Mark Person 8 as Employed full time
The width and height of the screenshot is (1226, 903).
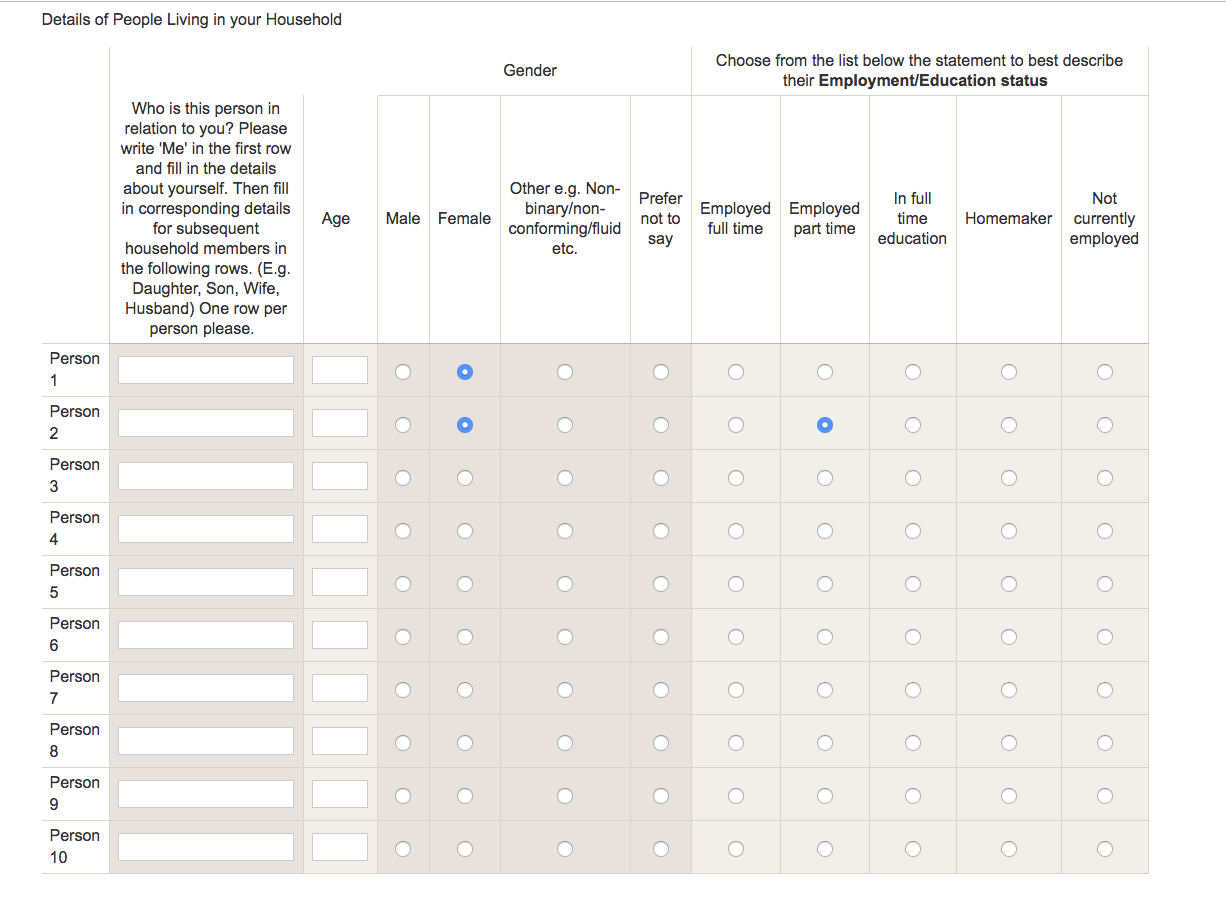[x=735, y=743]
